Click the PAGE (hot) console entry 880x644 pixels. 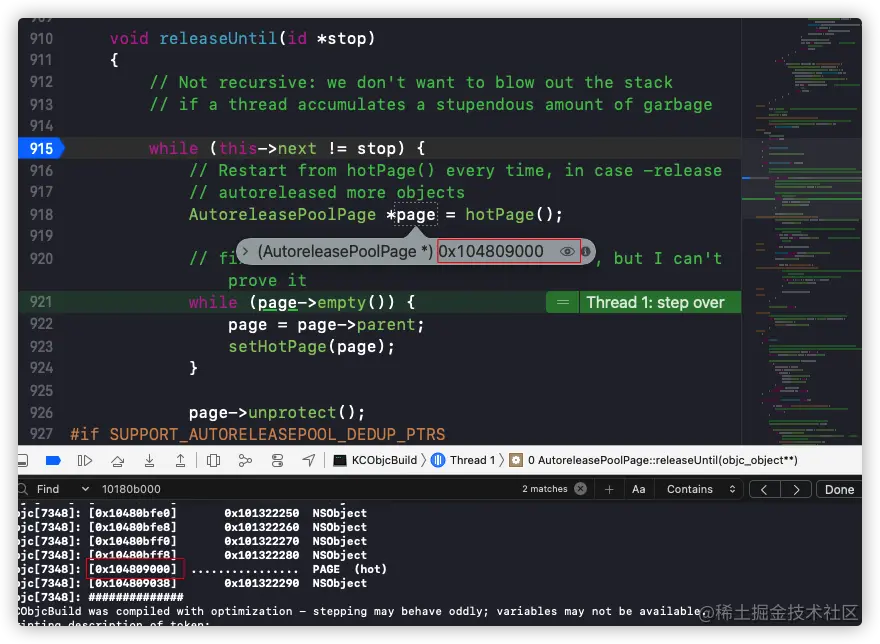coord(349,569)
